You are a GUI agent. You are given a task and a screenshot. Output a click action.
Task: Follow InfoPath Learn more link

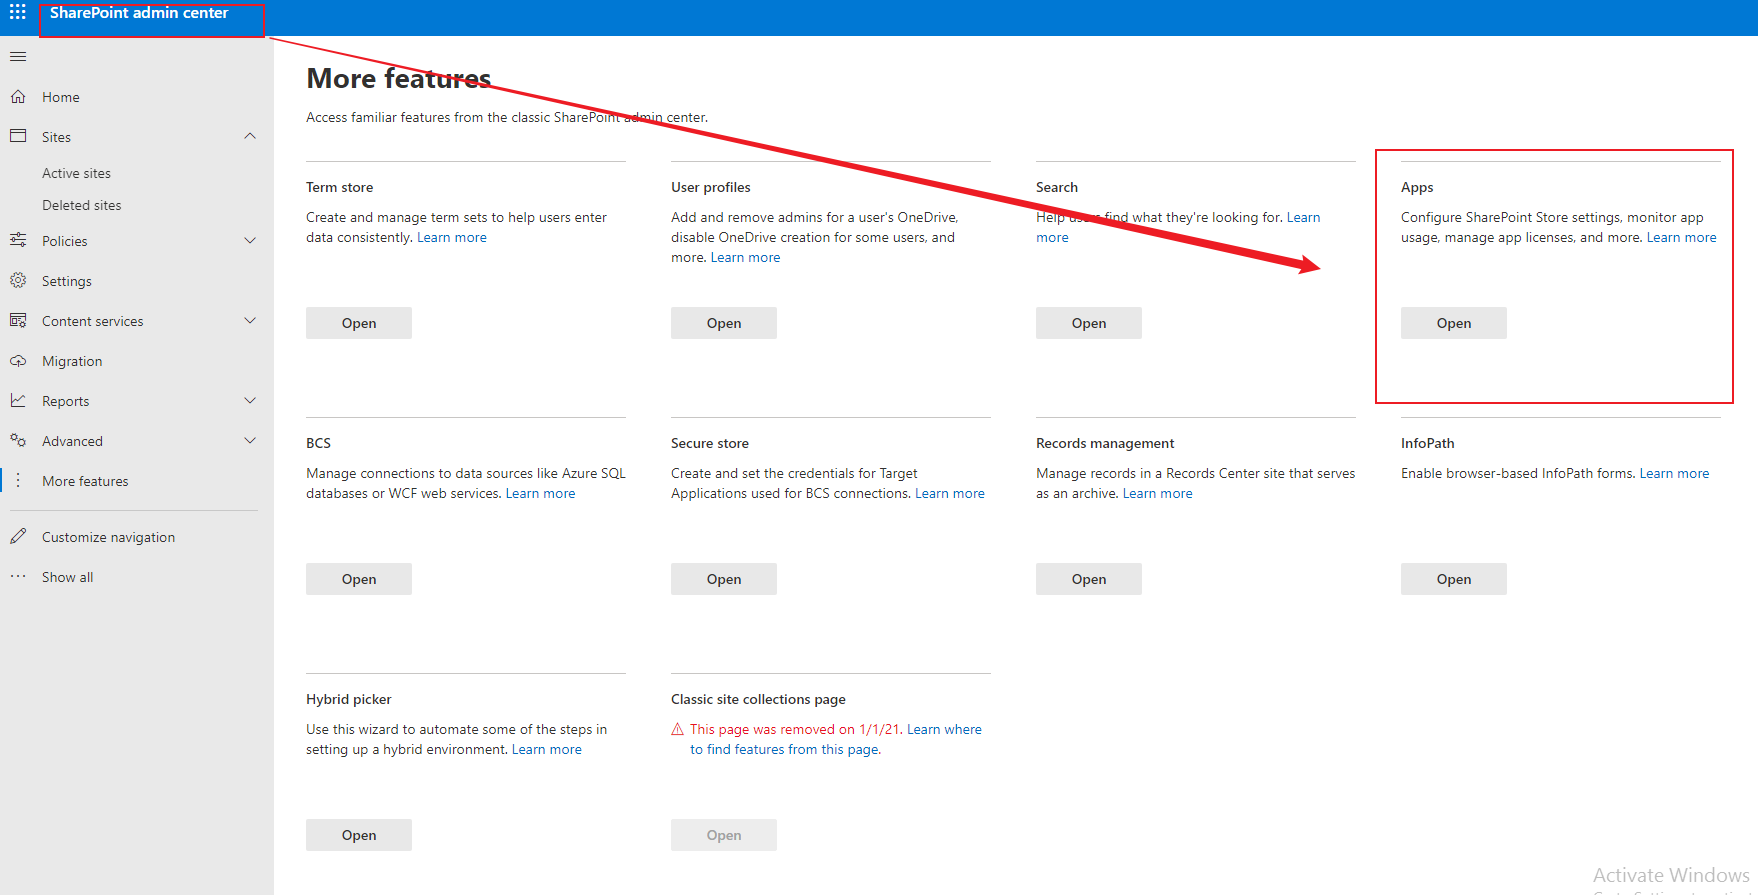(x=1674, y=473)
